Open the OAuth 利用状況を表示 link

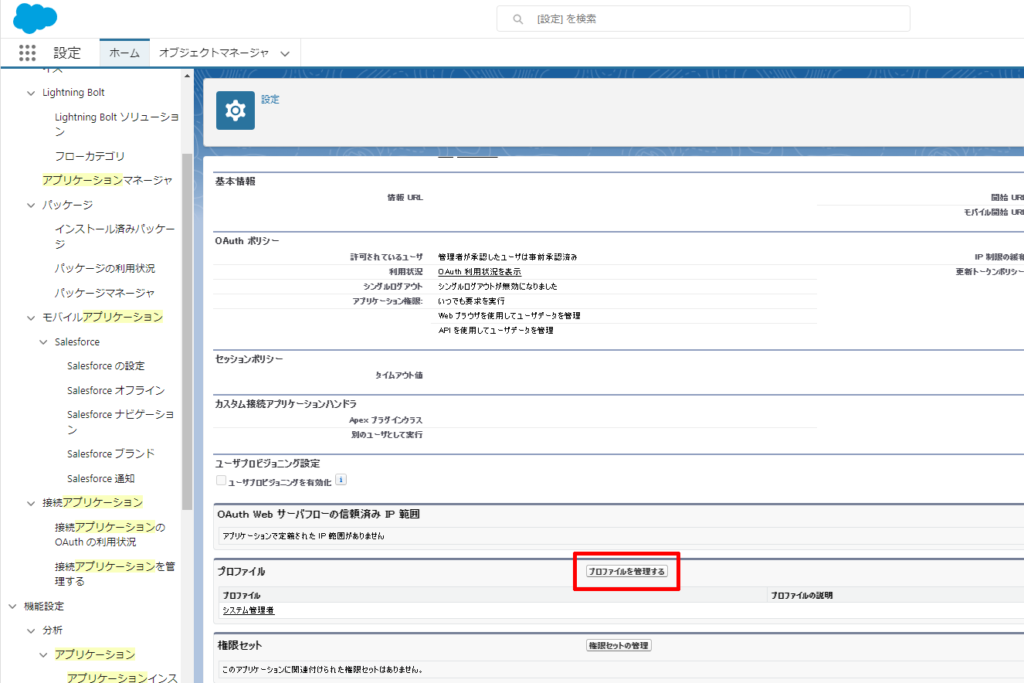click(x=479, y=272)
